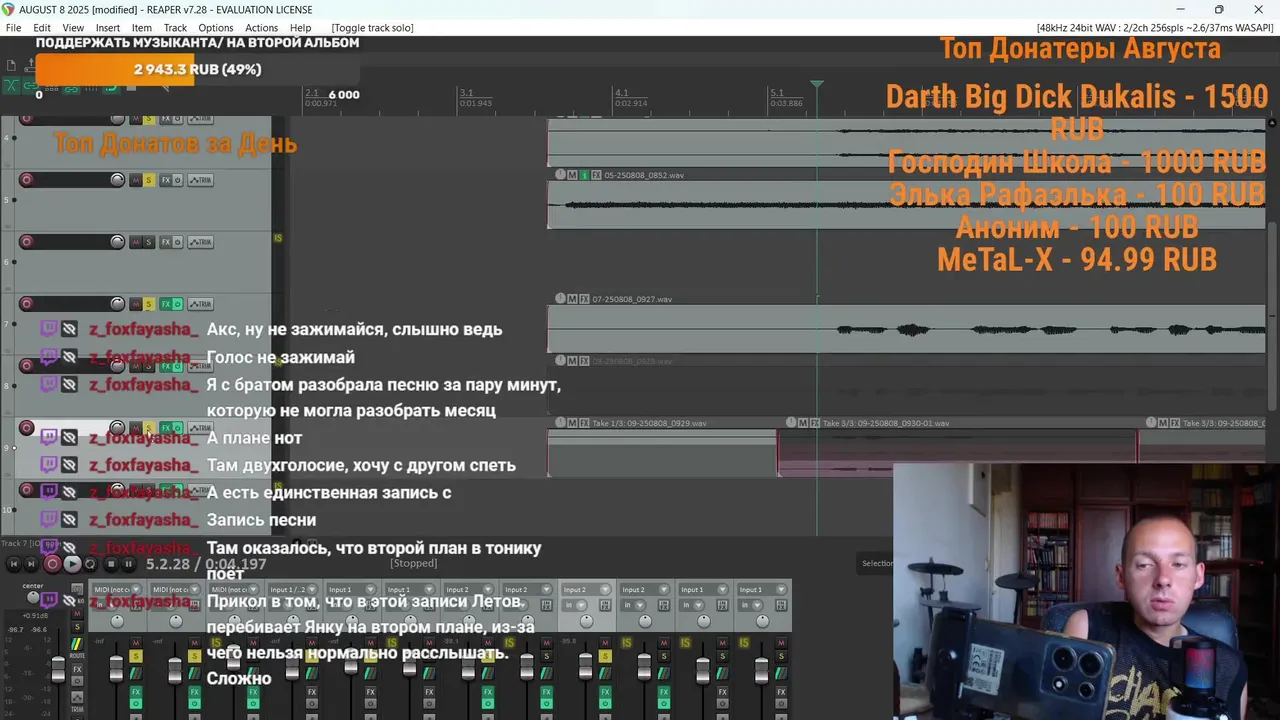Screen dimensions: 1280x720
Task: Pause playback with the transport pause button
Action: 128,564
